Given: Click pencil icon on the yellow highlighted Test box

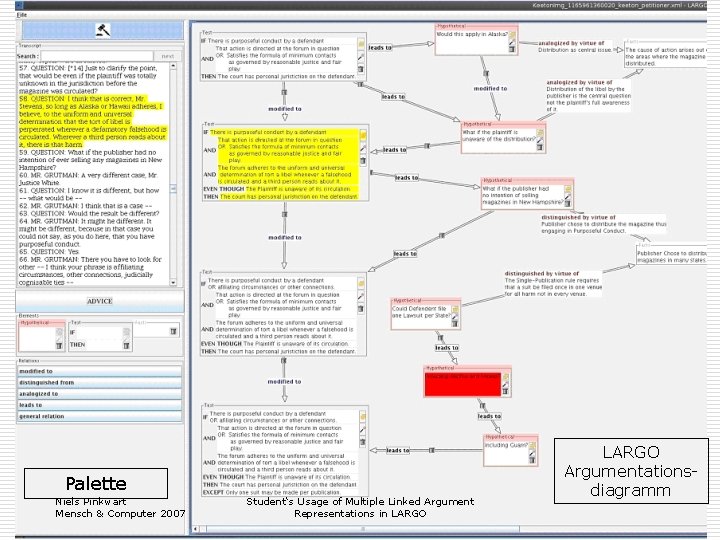Looking at the screenshot, I should click(x=363, y=148).
